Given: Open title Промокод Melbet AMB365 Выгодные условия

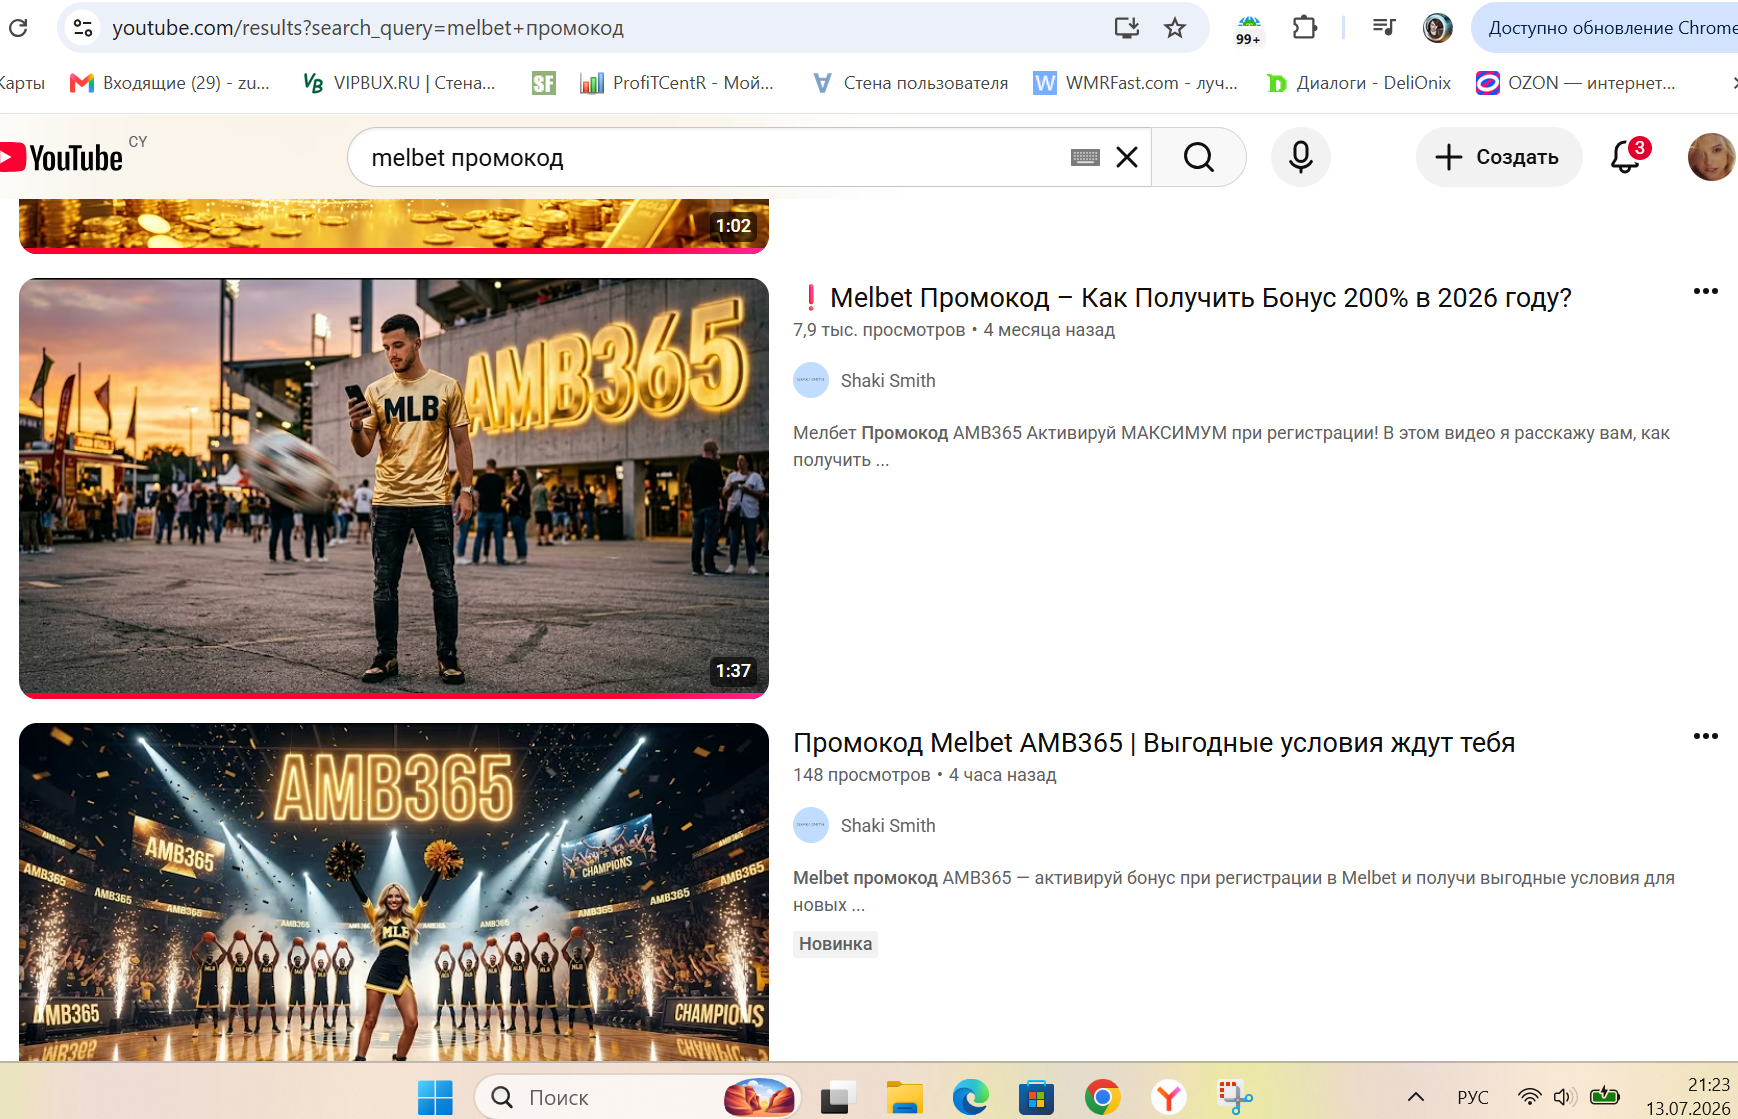Looking at the screenshot, I should click(1154, 743).
